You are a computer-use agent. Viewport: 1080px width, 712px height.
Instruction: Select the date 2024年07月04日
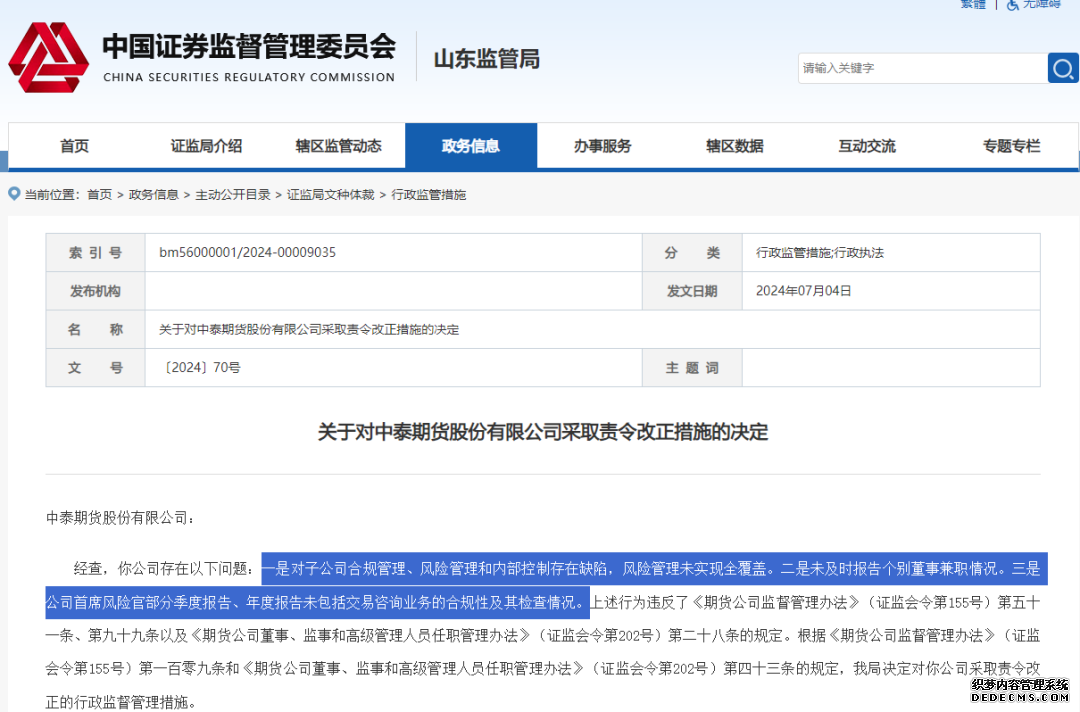[804, 291]
